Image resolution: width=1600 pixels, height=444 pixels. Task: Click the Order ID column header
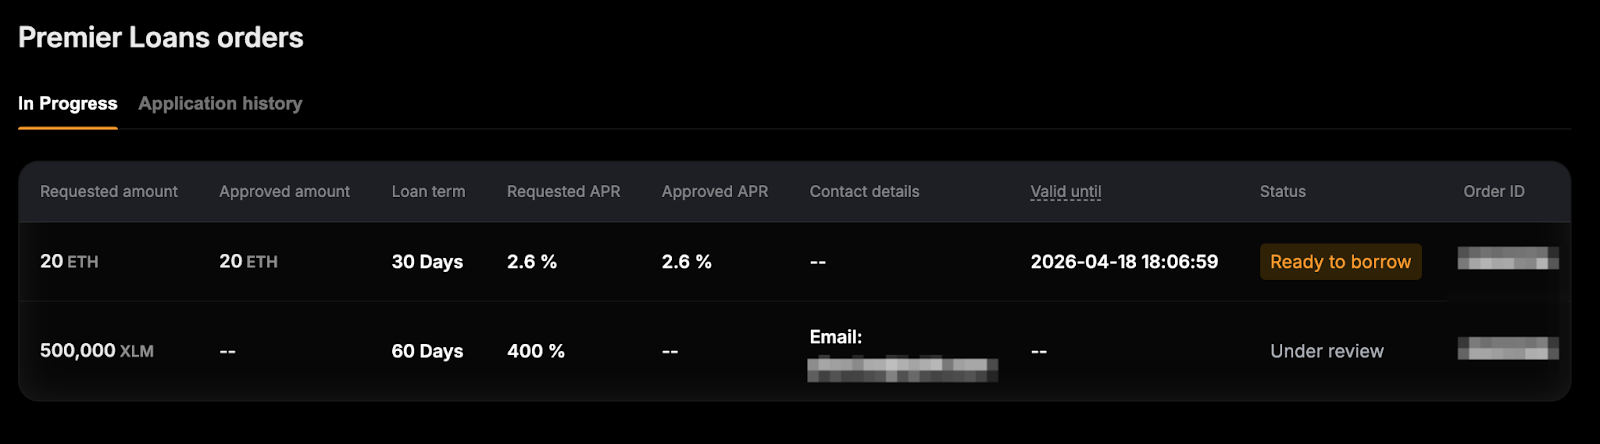click(1493, 192)
